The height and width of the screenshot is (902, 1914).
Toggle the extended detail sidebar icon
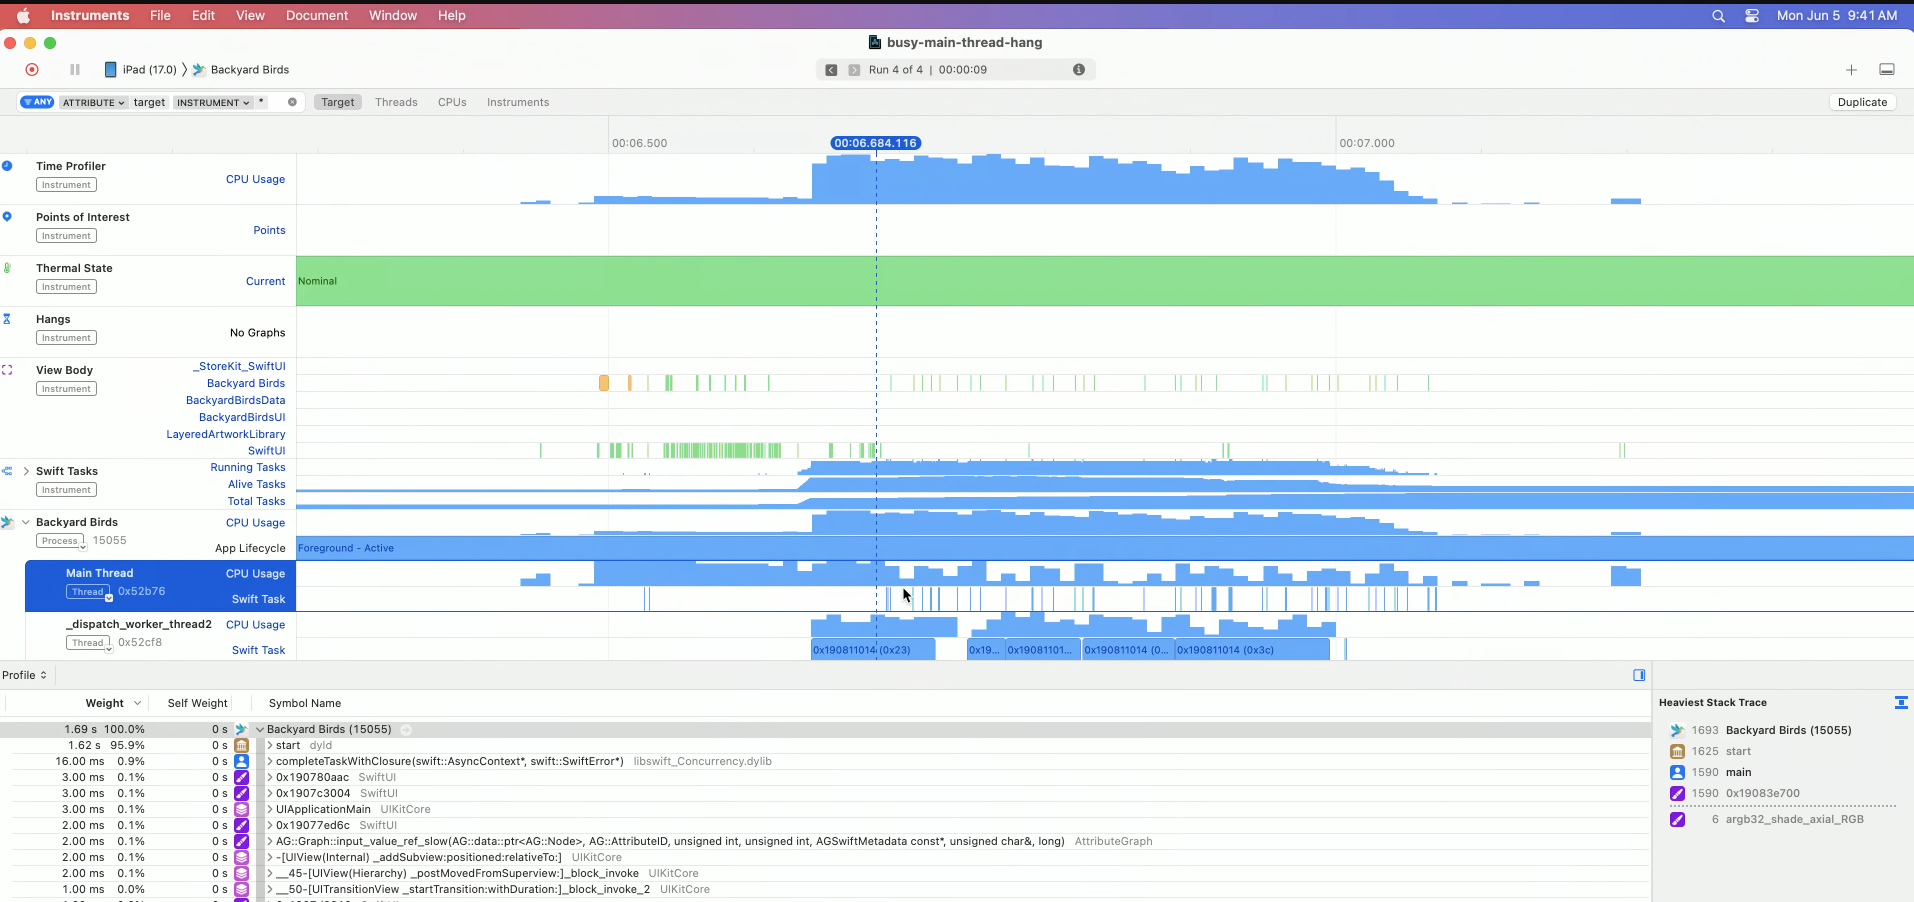(x=1639, y=675)
